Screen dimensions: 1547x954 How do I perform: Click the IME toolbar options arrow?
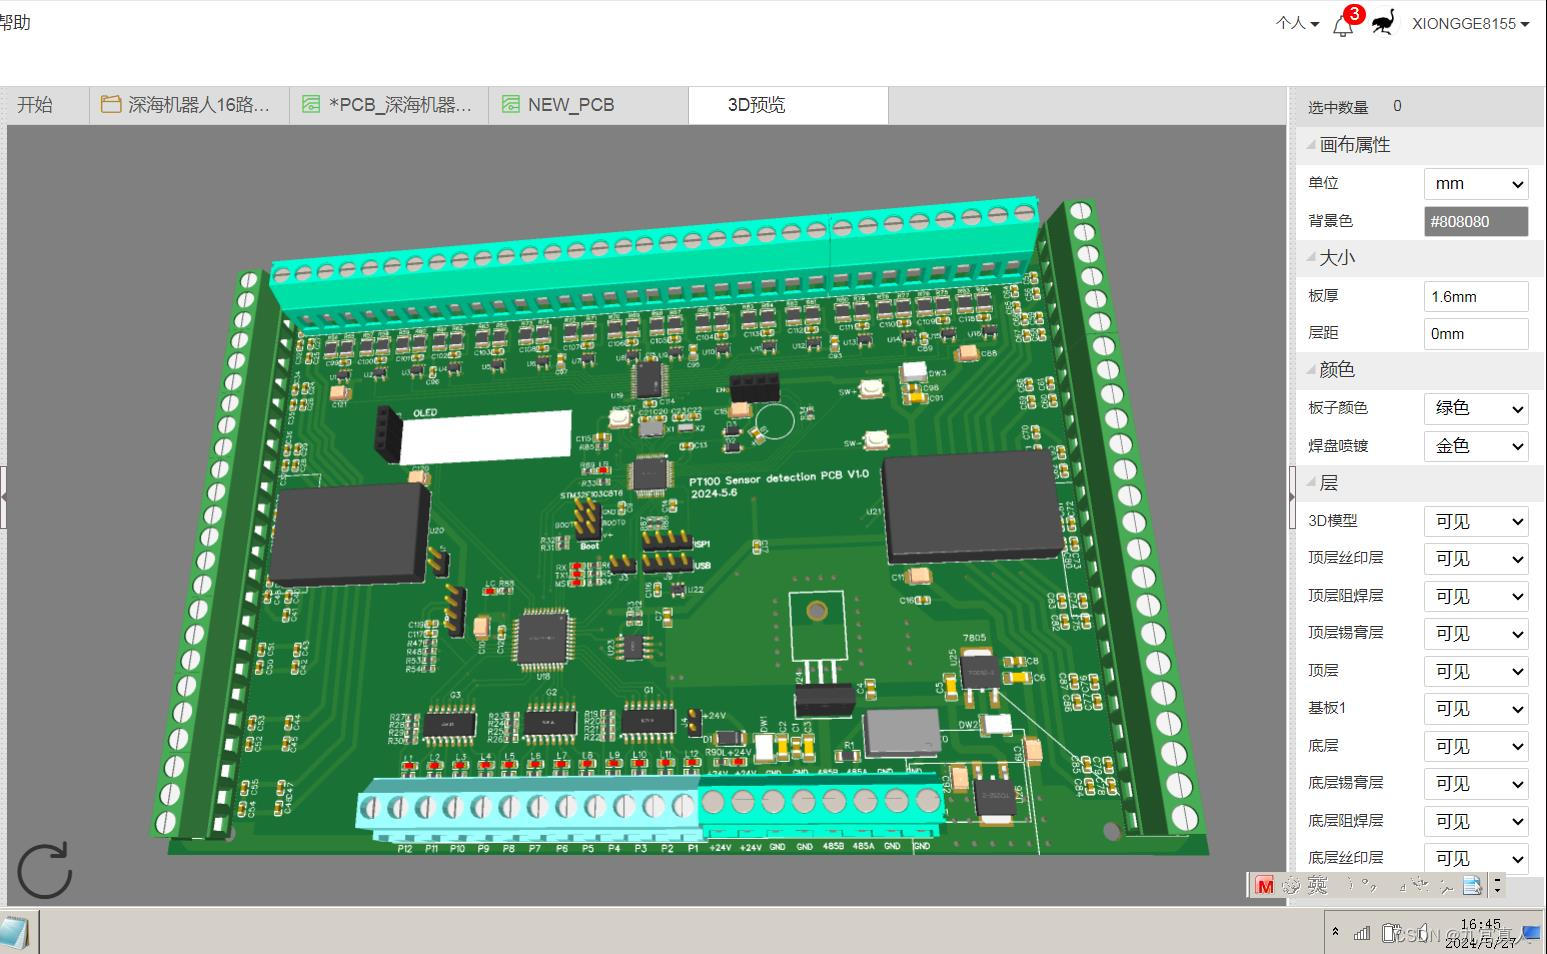coord(1497,885)
